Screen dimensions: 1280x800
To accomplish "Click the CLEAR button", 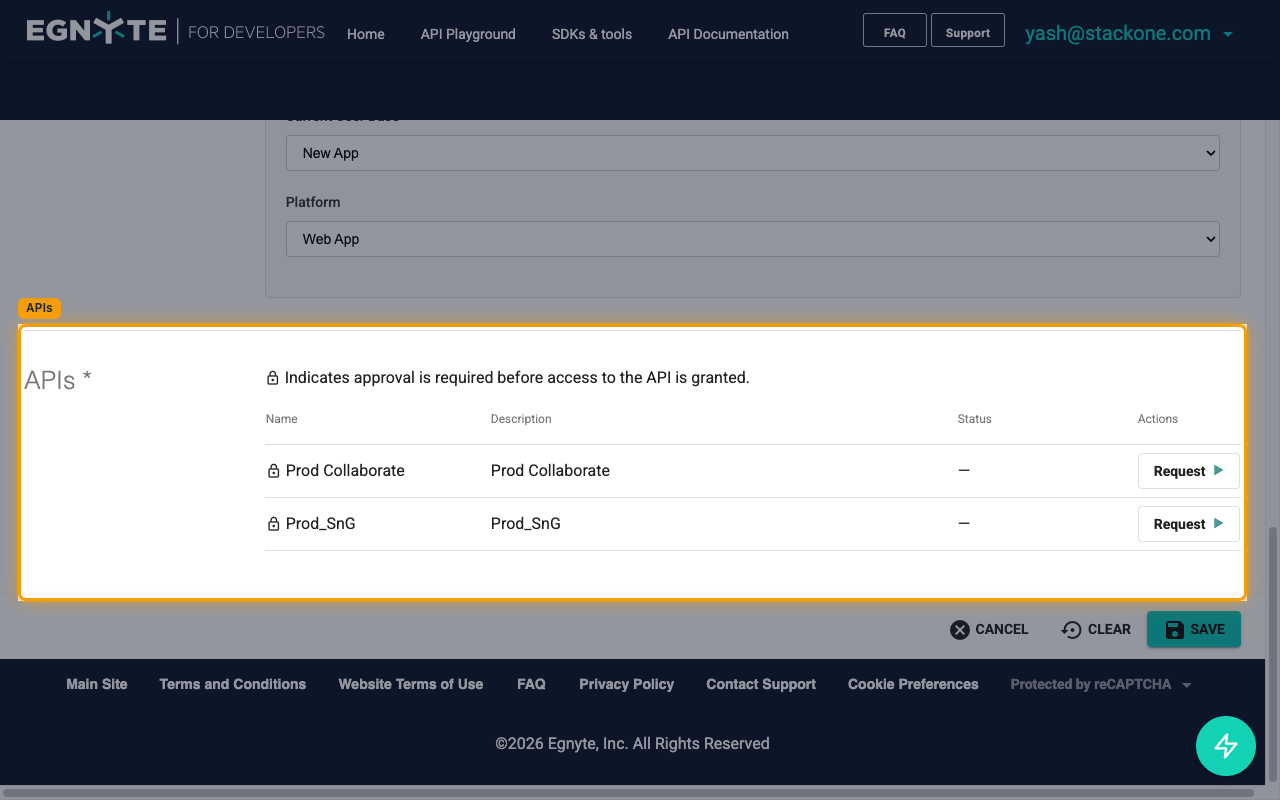I will click(x=1096, y=629).
